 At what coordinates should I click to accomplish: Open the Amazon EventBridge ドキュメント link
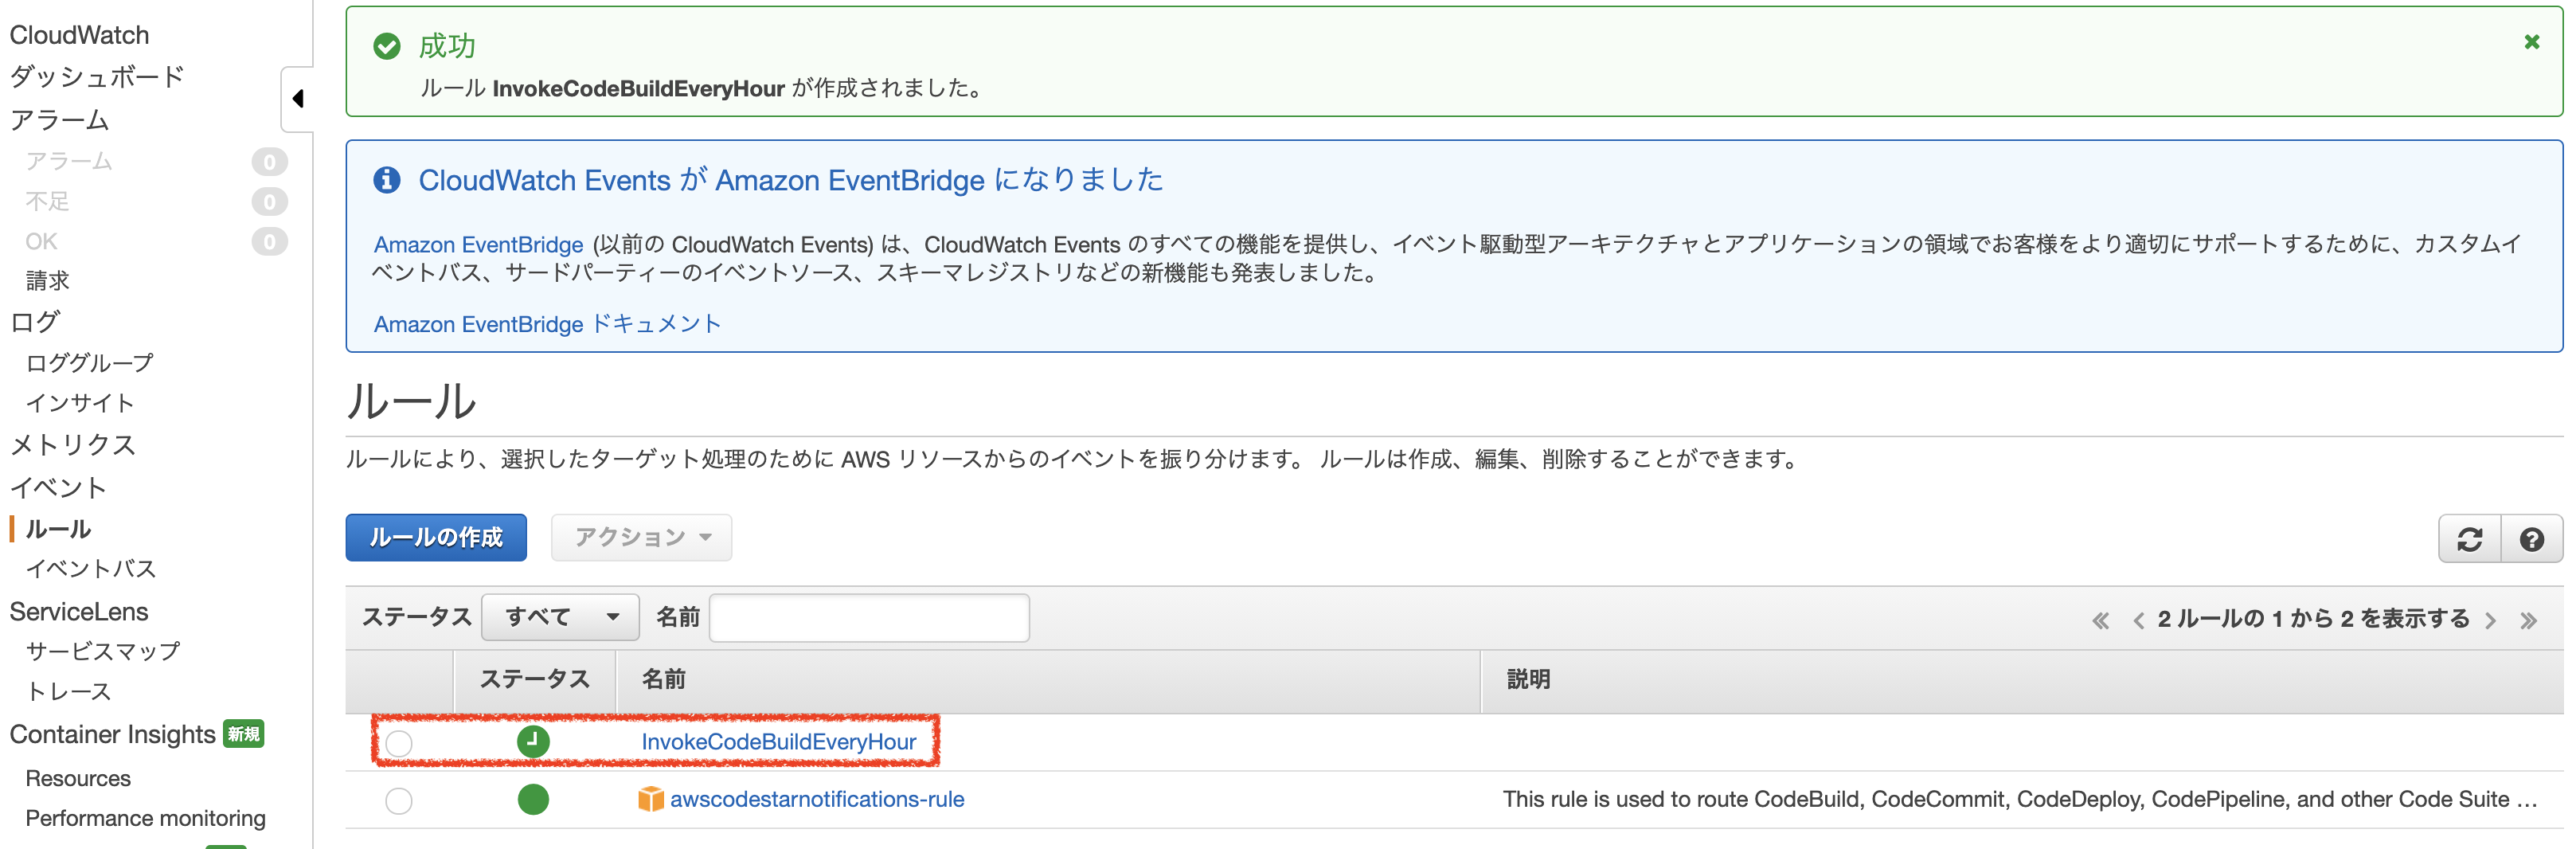[547, 324]
